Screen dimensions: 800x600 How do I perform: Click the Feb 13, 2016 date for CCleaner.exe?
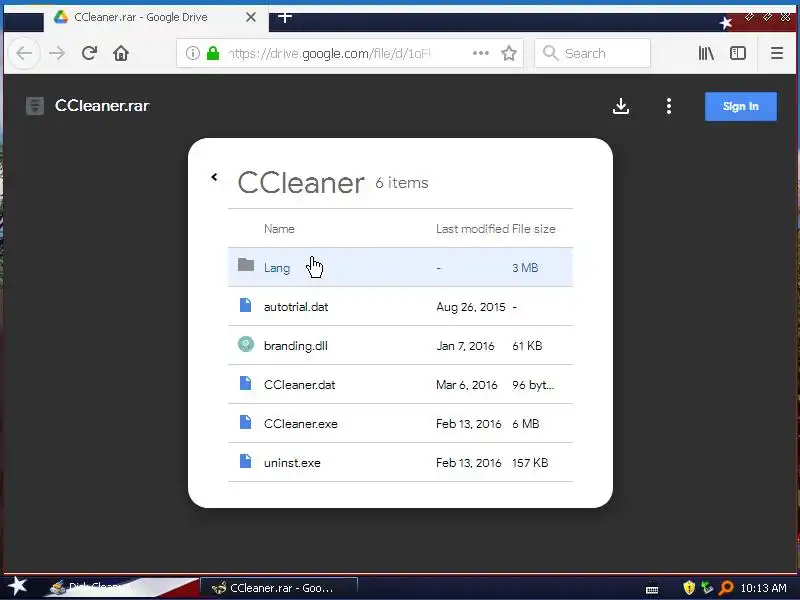tap(468, 423)
